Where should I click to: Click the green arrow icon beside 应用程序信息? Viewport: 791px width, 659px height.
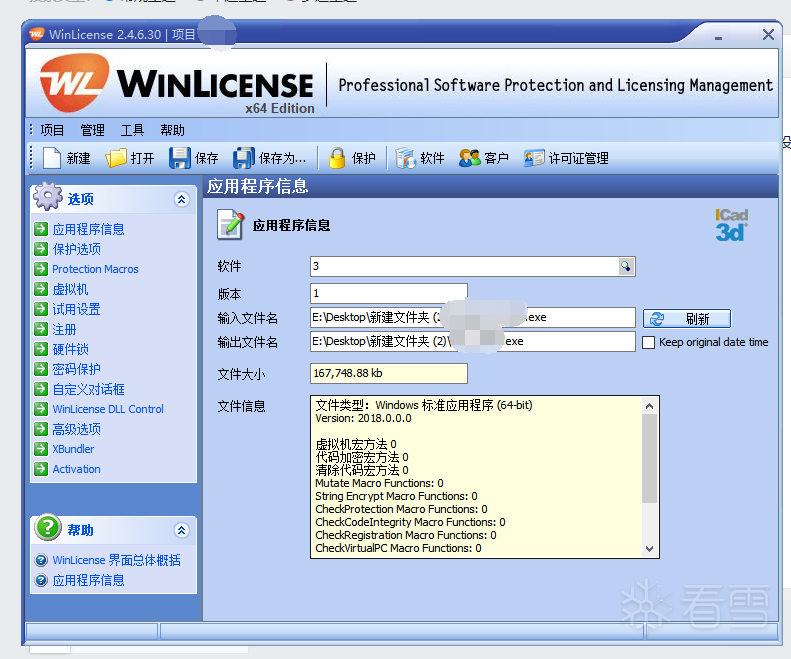[41, 229]
